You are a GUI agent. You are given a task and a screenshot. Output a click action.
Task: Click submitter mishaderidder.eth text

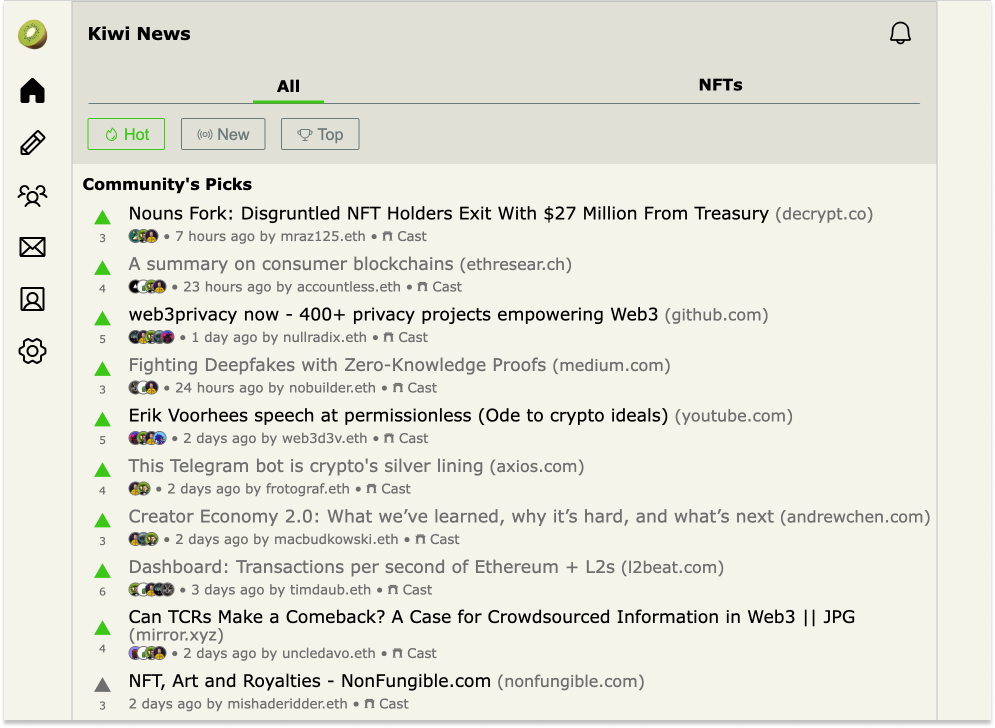[287, 704]
